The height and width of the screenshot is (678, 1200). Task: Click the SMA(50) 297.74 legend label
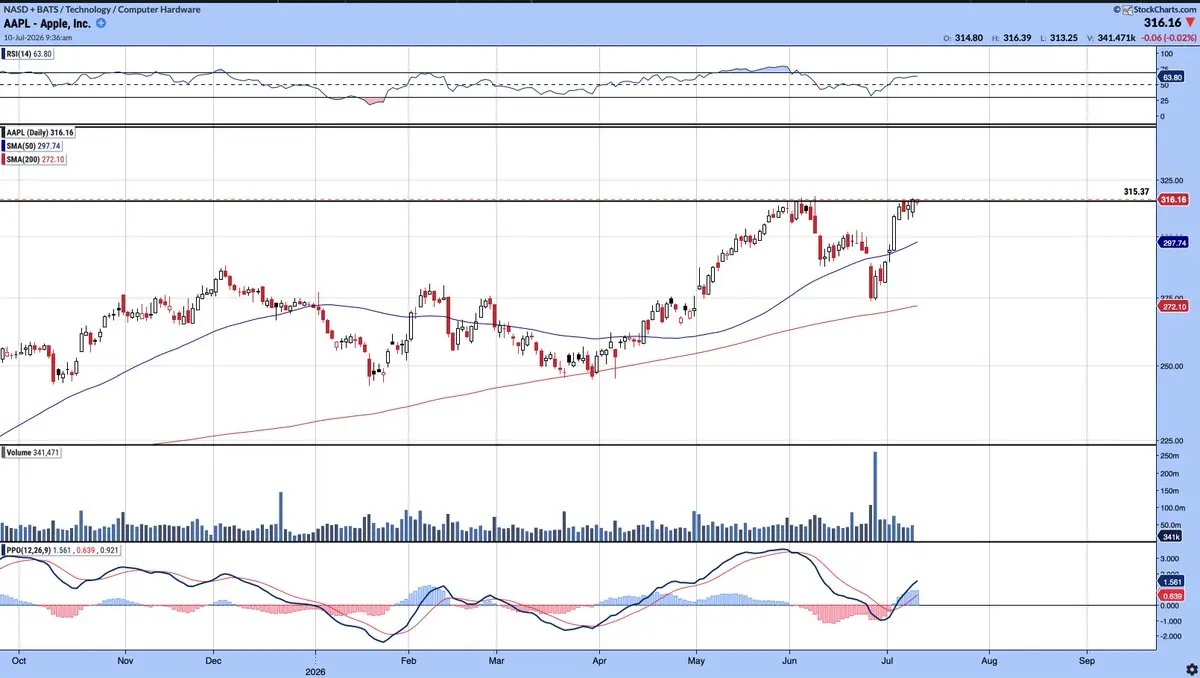pyautogui.click(x=33, y=145)
